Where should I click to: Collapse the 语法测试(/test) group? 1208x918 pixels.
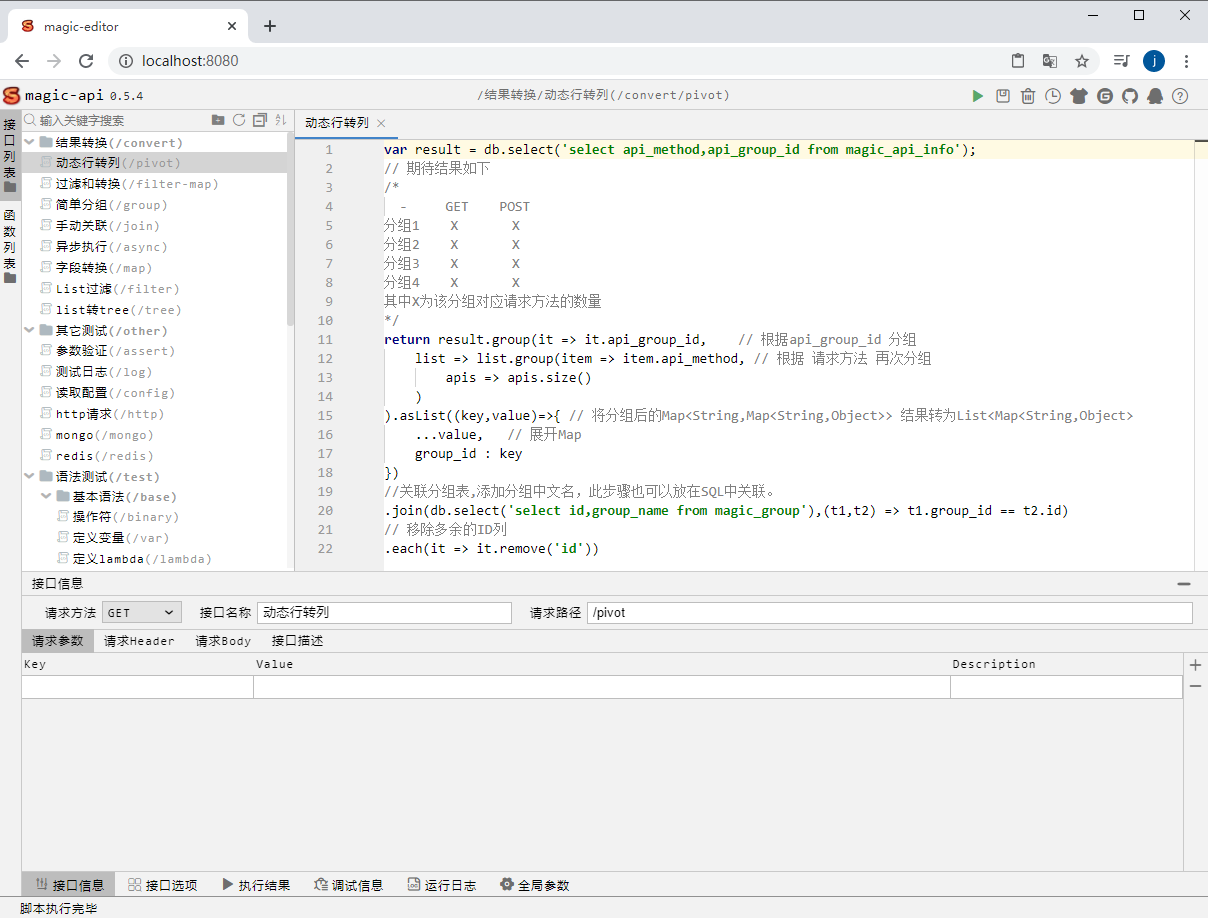click(30, 476)
